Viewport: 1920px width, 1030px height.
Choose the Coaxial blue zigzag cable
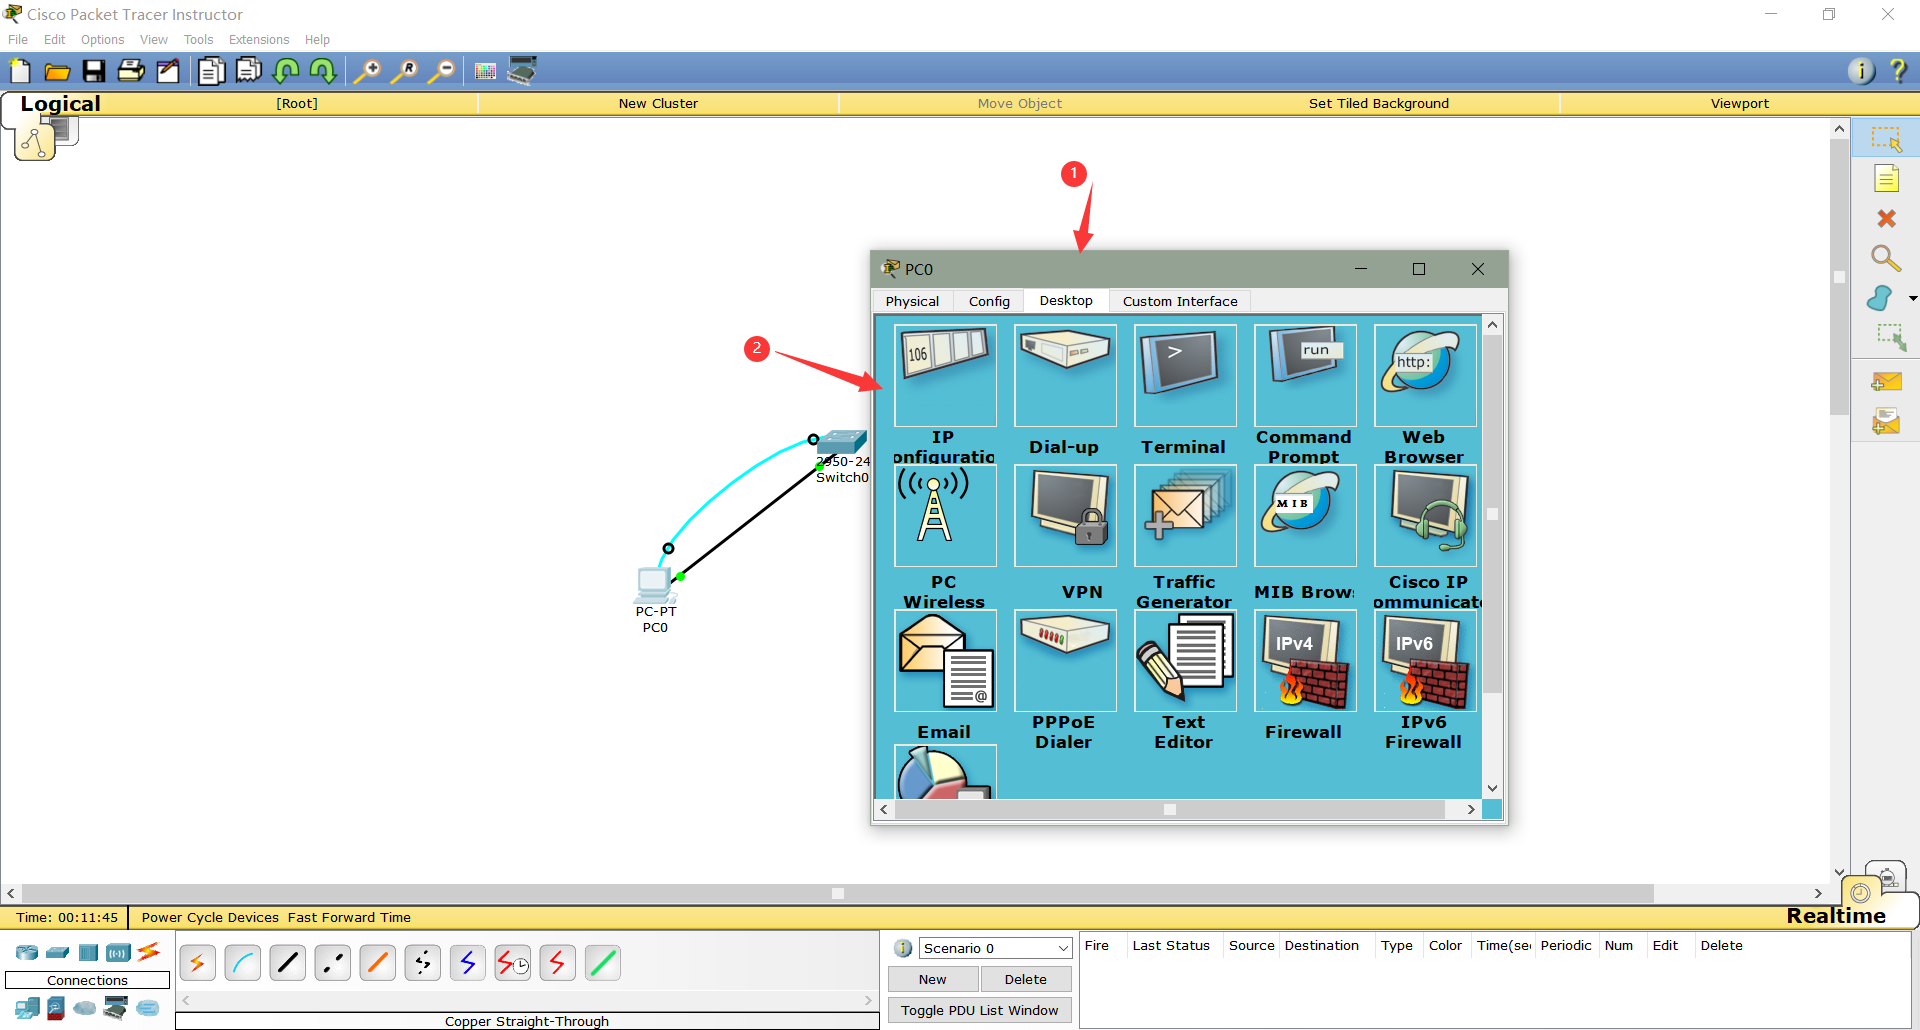tap(467, 963)
